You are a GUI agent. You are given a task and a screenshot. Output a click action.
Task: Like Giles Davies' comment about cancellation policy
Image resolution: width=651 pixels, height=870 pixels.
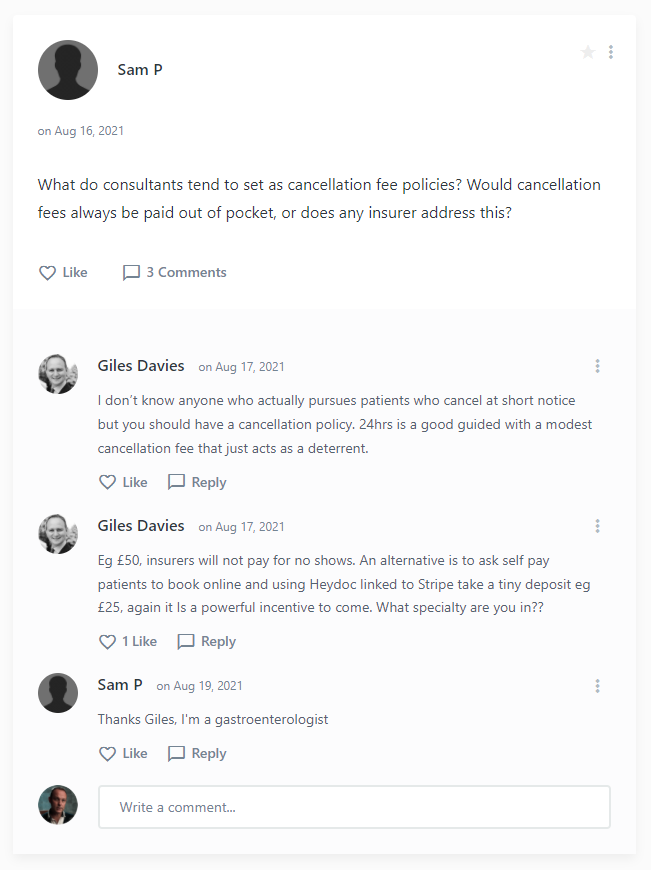tap(123, 482)
